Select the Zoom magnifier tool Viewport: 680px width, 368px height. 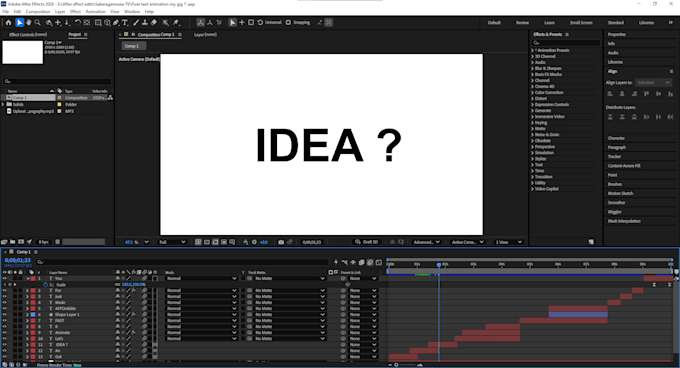tap(38, 23)
